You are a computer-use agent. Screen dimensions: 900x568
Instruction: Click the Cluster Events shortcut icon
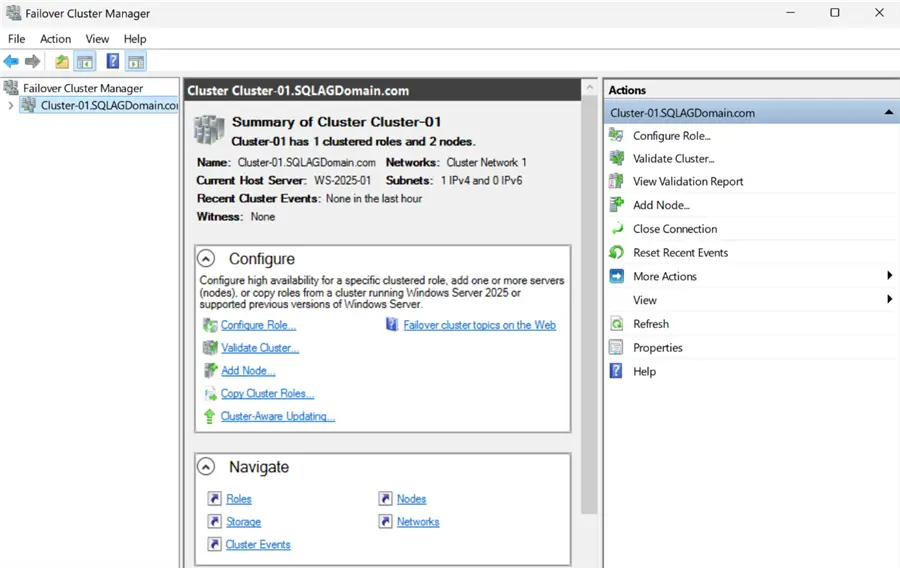point(214,544)
